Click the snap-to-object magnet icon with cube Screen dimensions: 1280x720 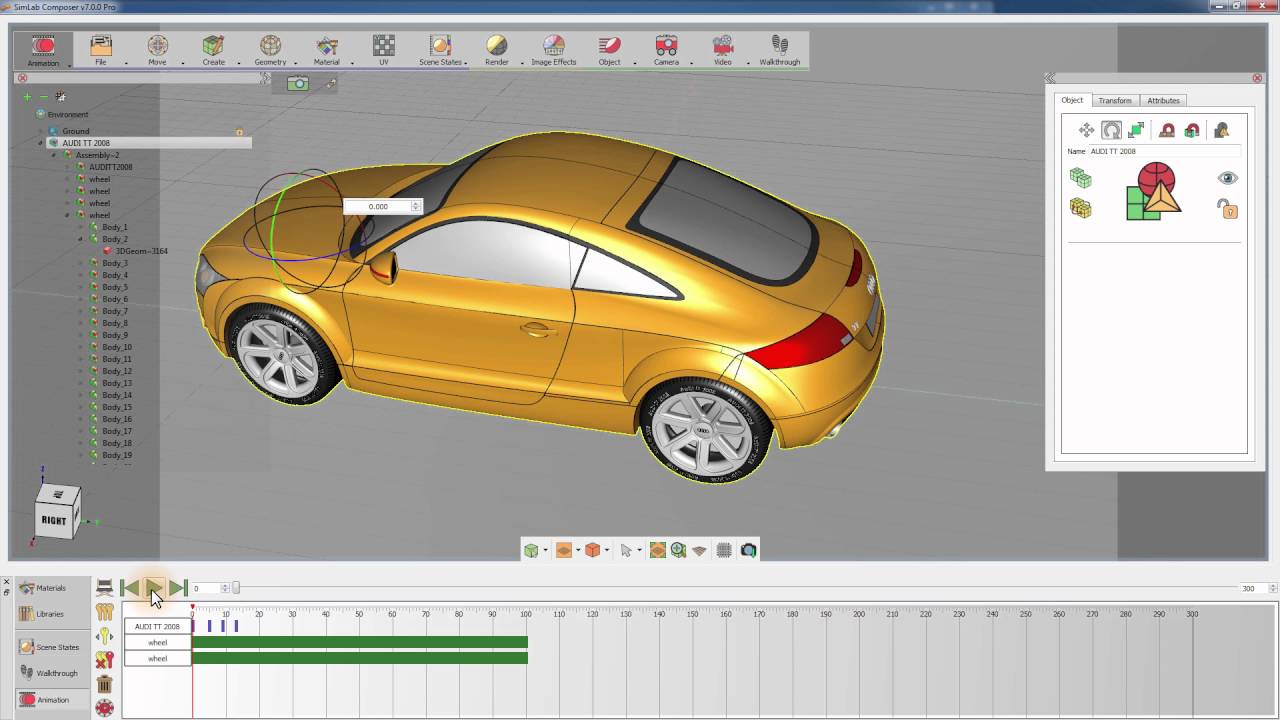click(x=1192, y=130)
